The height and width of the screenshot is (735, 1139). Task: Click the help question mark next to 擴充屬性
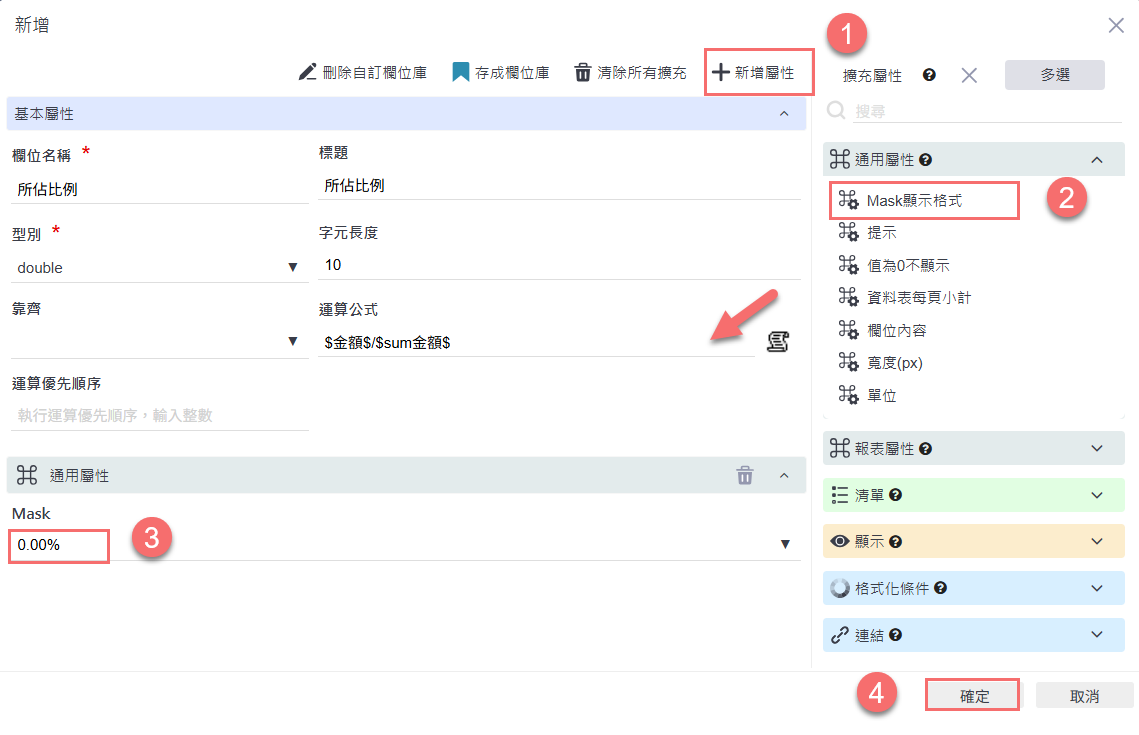click(x=929, y=75)
